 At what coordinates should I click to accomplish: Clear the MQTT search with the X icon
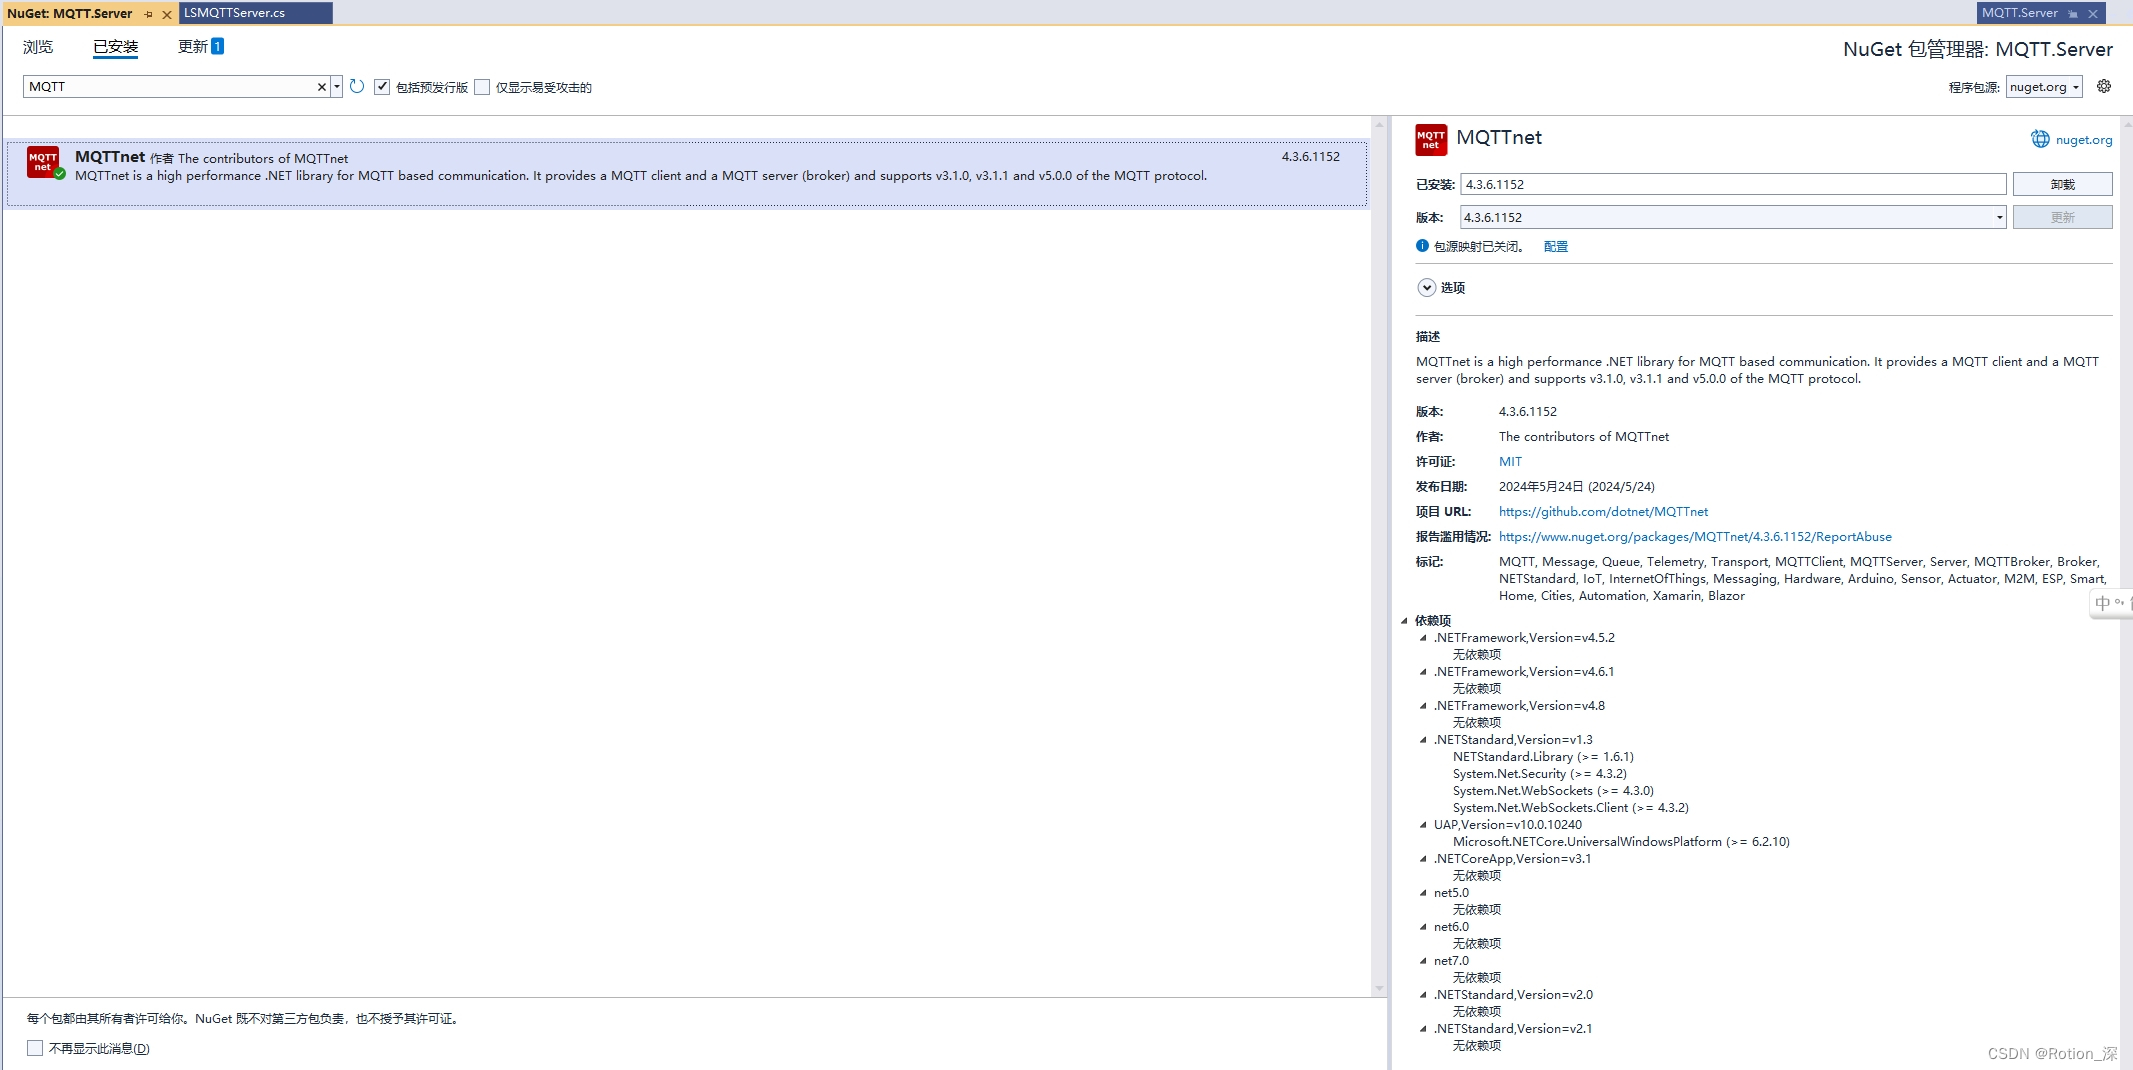click(x=322, y=87)
